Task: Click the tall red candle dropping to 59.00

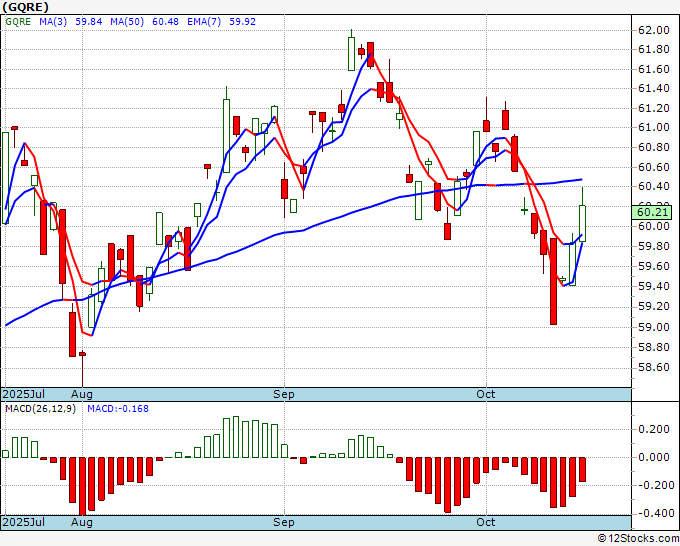Action: click(553, 281)
